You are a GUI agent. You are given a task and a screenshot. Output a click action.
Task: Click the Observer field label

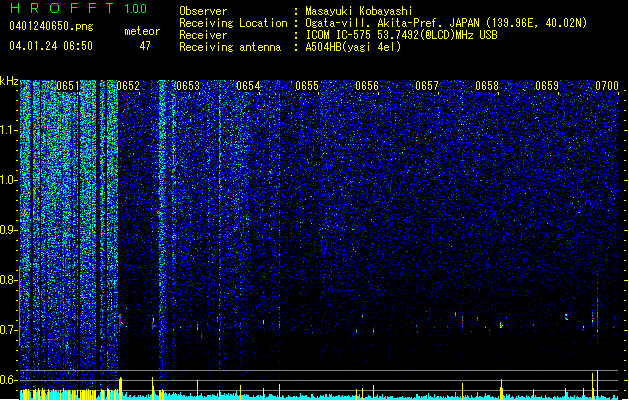coord(203,11)
